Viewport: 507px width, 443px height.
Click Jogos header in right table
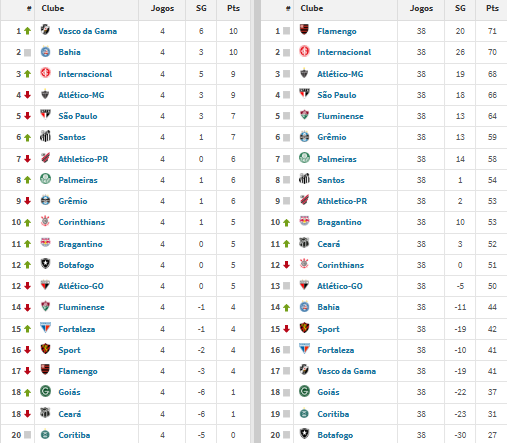[x=421, y=8]
